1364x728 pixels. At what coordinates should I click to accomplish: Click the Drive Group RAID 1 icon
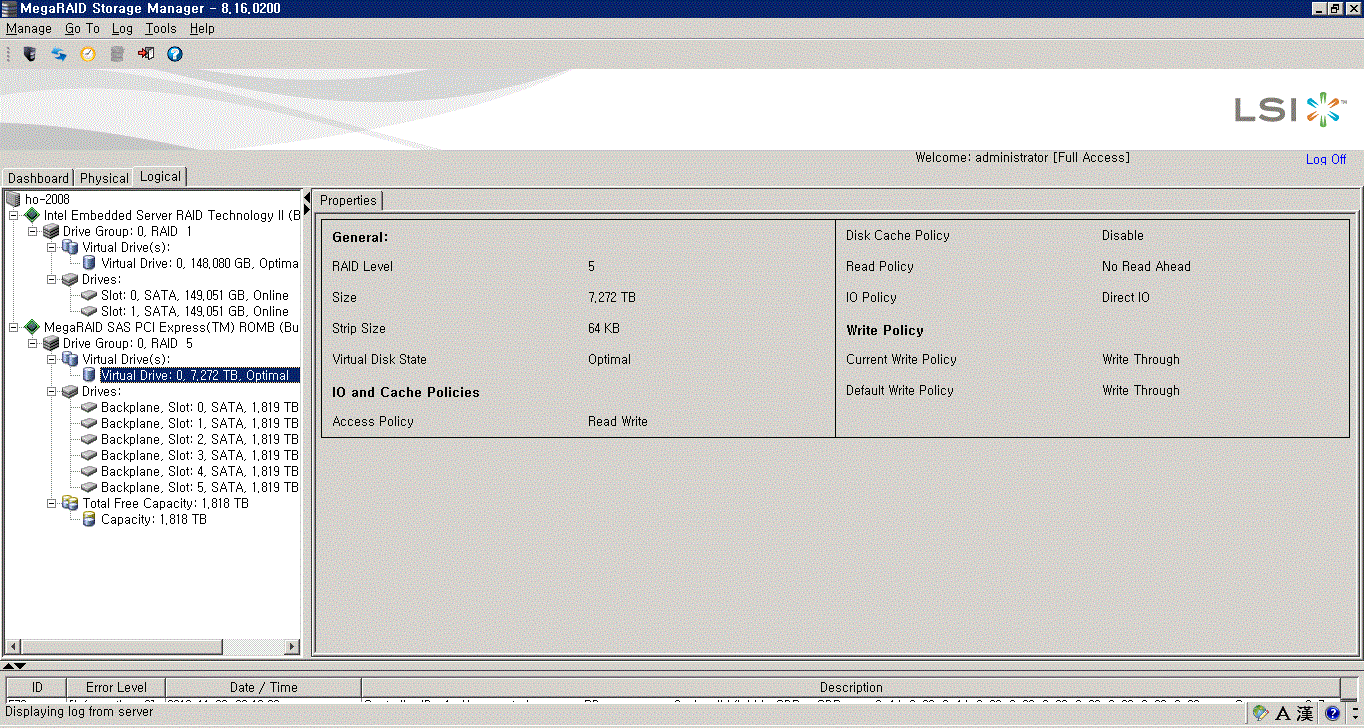(51, 231)
